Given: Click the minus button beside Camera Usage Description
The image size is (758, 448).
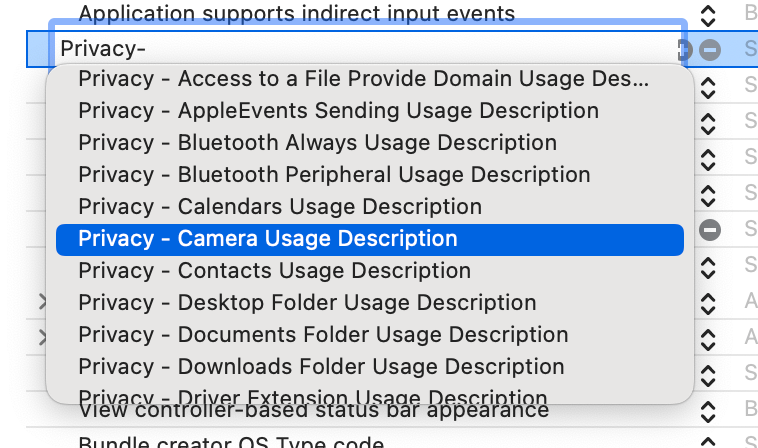Looking at the screenshot, I should pyautogui.click(x=710, y=230).
